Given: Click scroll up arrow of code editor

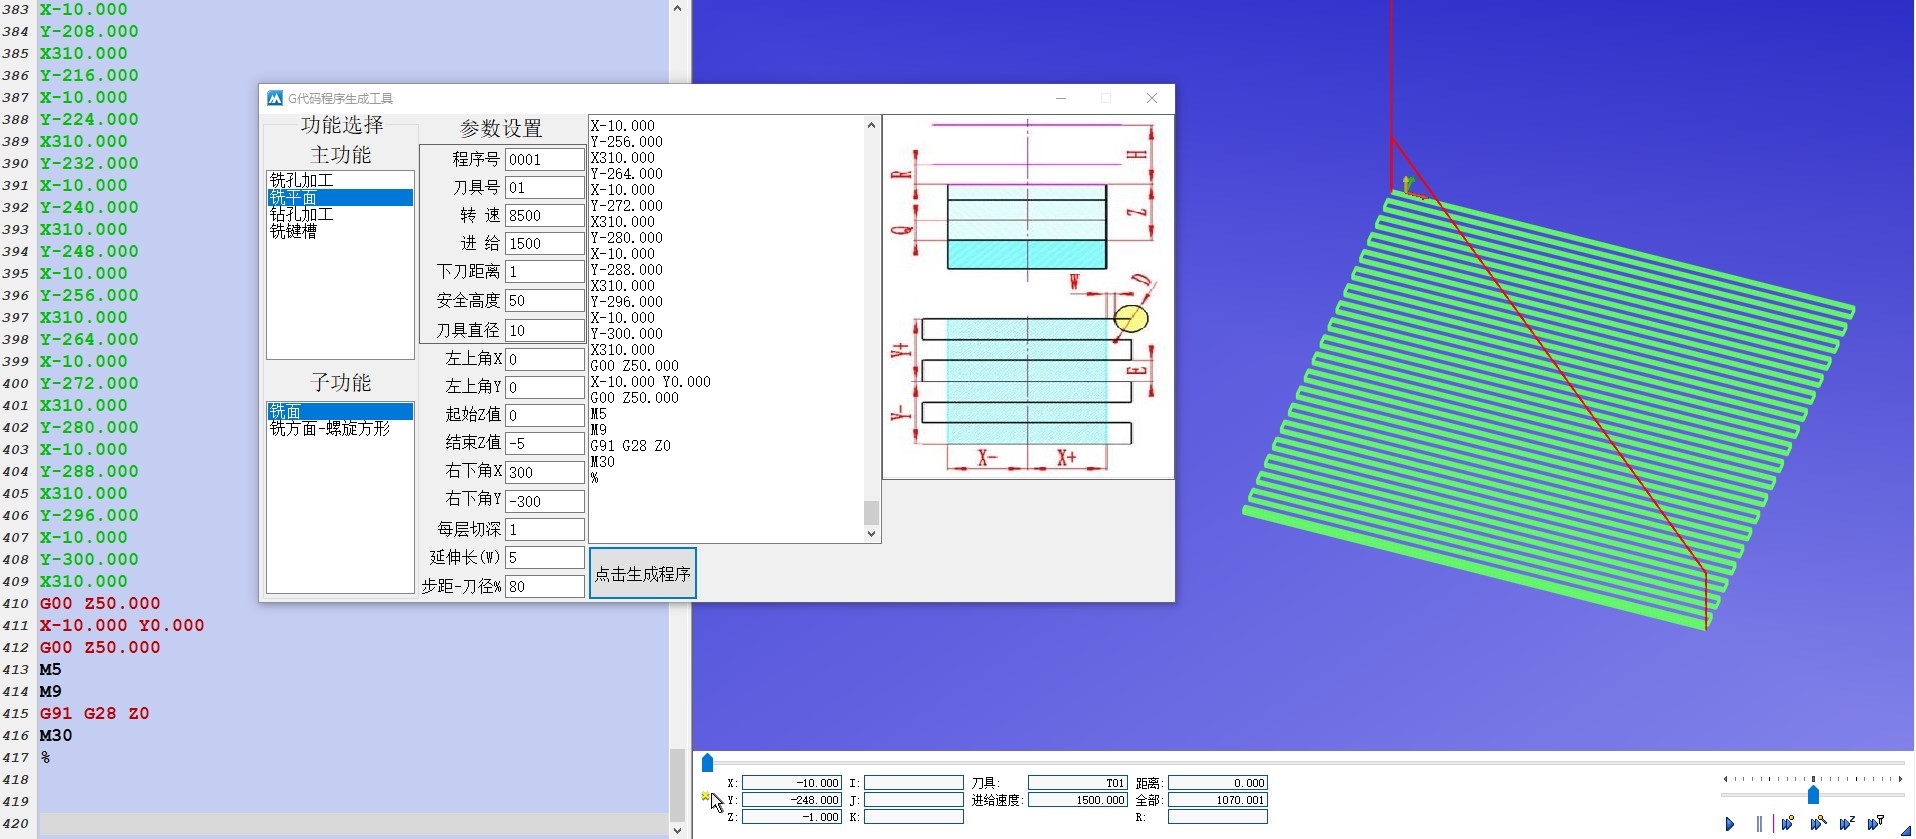Looking at the screenshot, I should (677, 8).
